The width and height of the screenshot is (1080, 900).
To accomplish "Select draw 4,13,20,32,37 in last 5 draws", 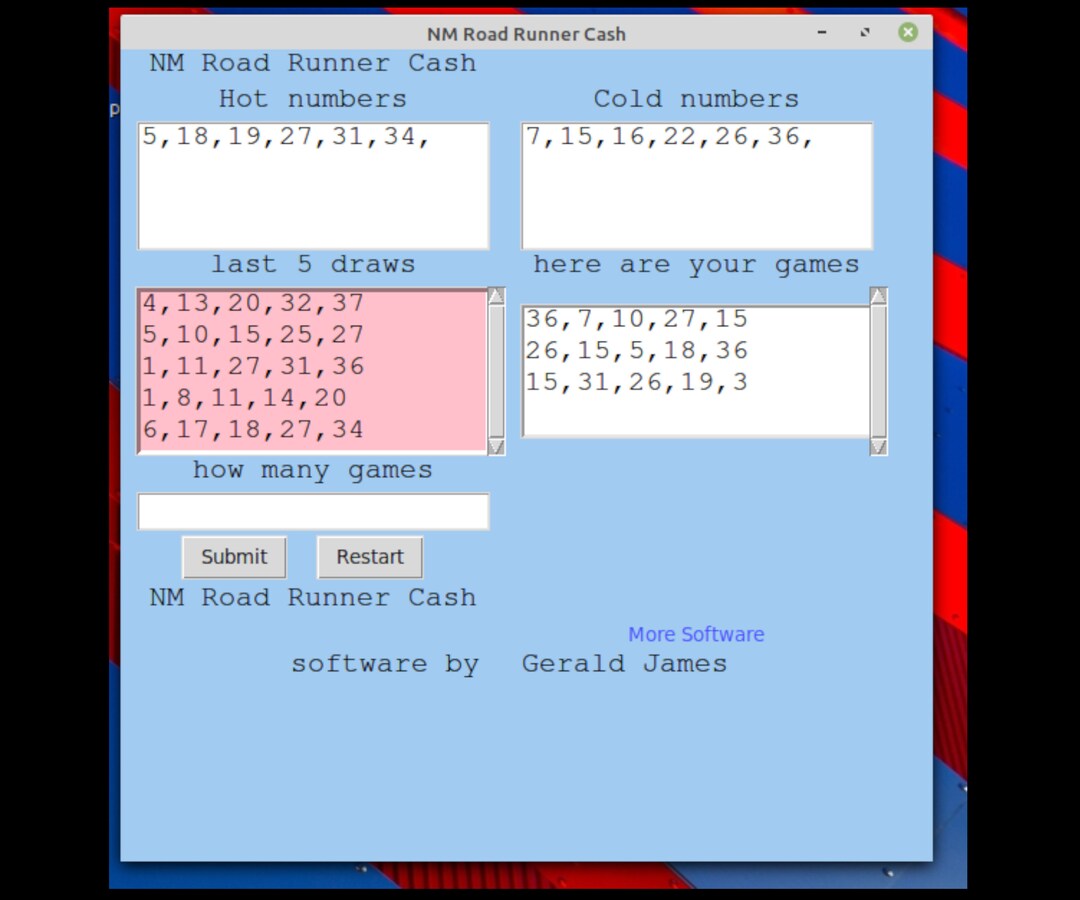I will coord(255,302).
